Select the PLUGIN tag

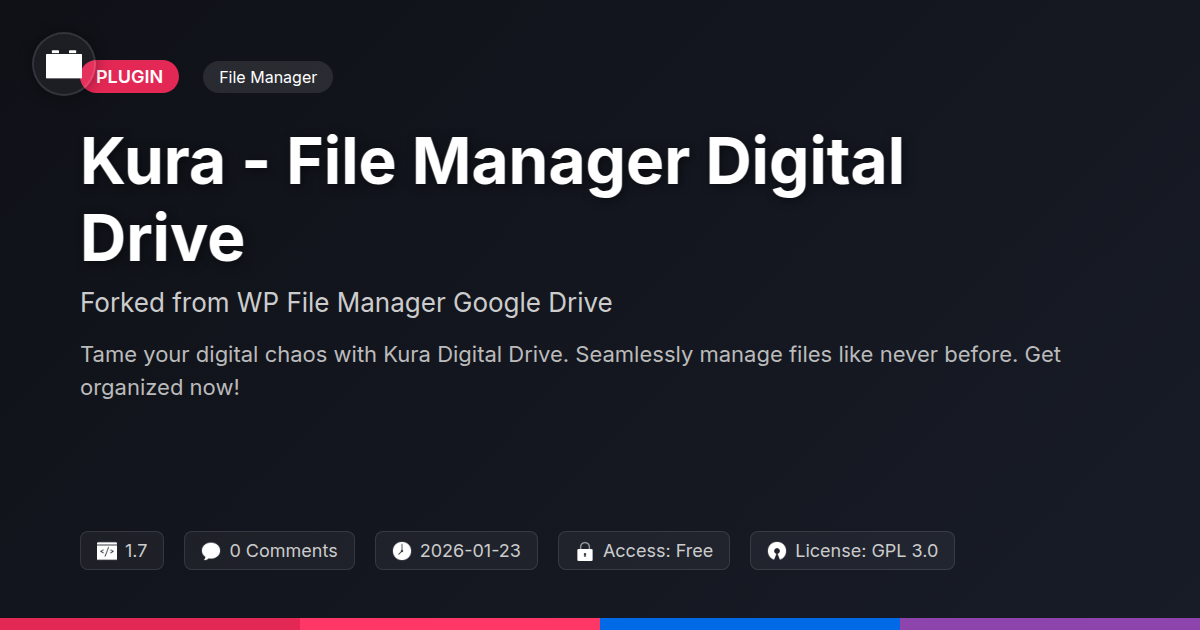130,77
